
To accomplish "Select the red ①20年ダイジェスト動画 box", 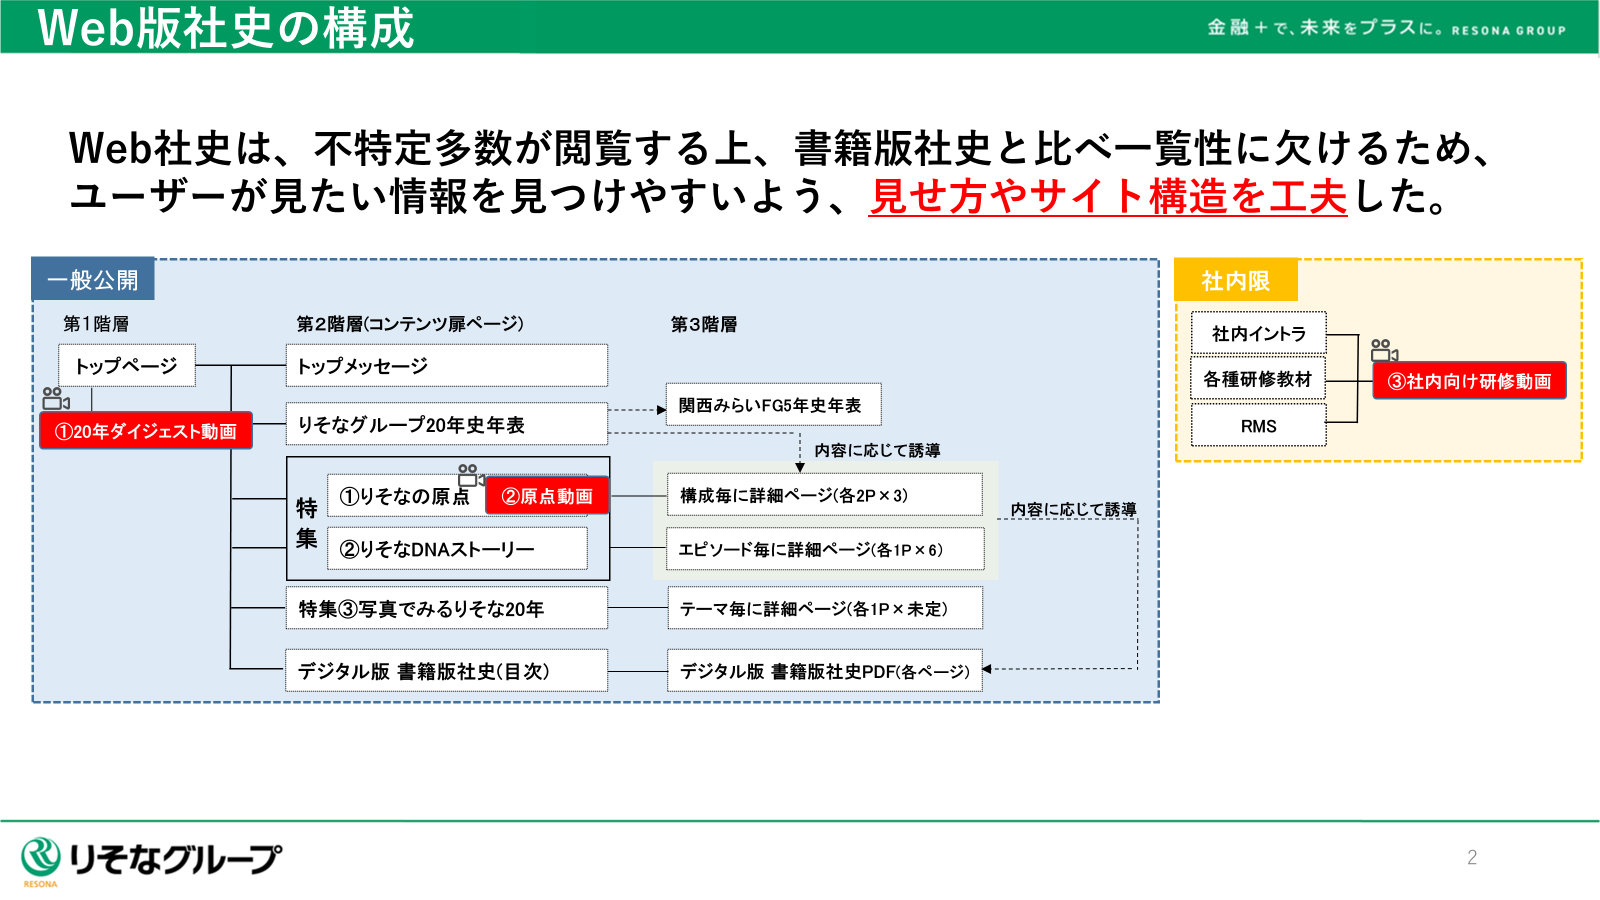I will [x=146, y=431].
